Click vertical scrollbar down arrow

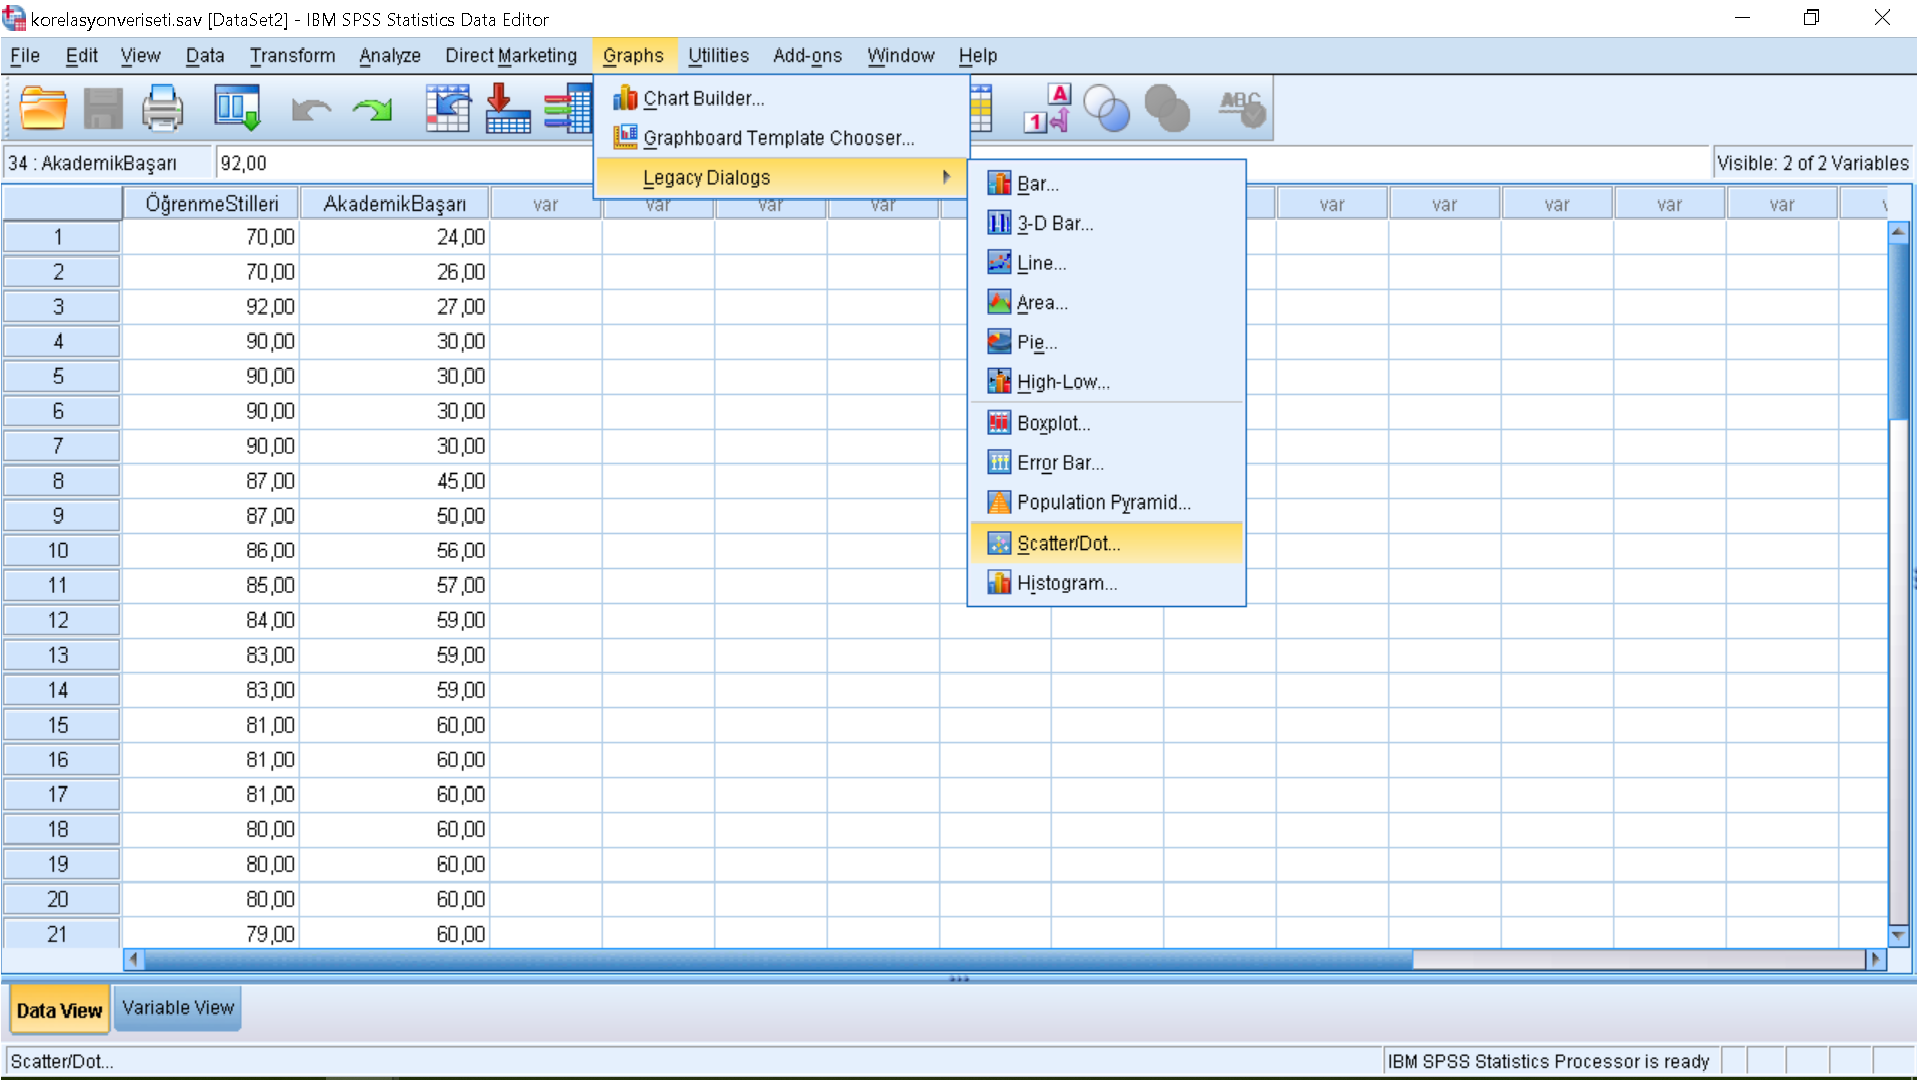pos(1899,936)
